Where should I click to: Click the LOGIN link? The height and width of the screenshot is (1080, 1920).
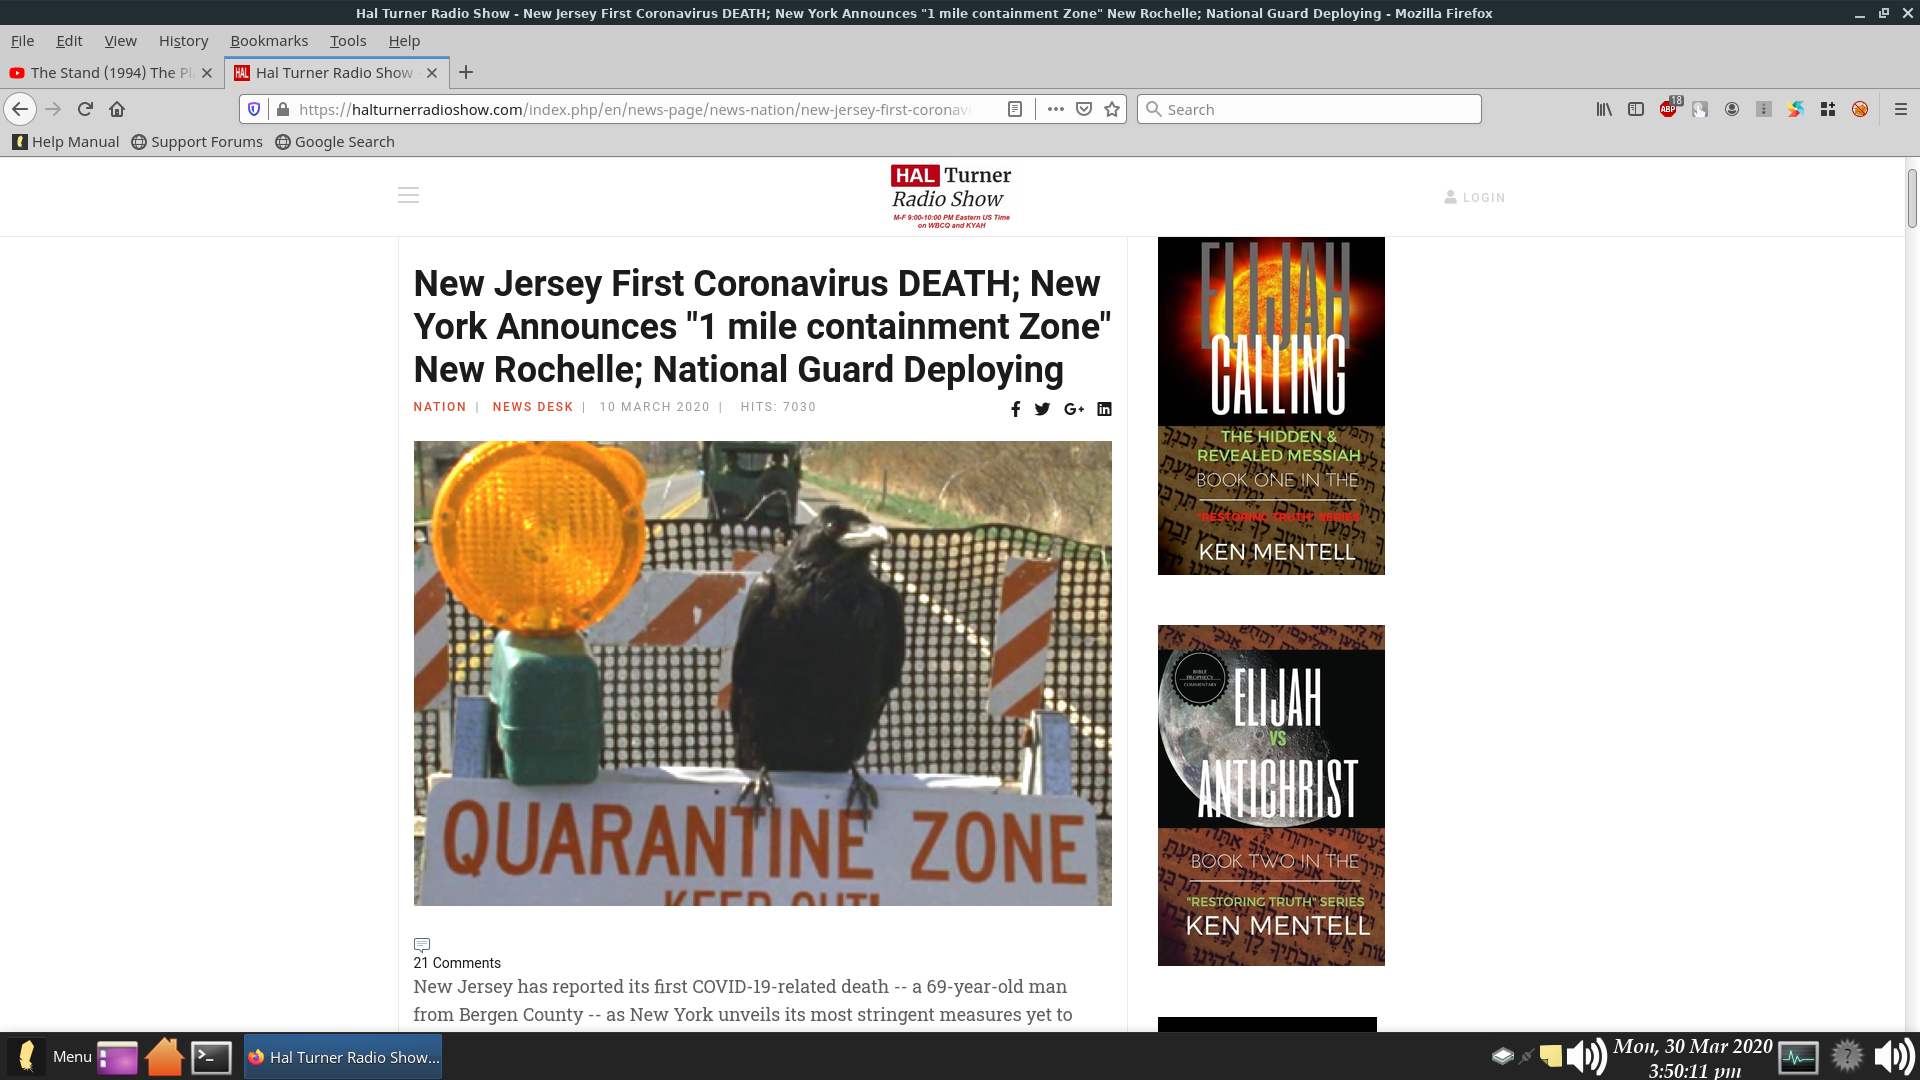(x=1475, y=198)
